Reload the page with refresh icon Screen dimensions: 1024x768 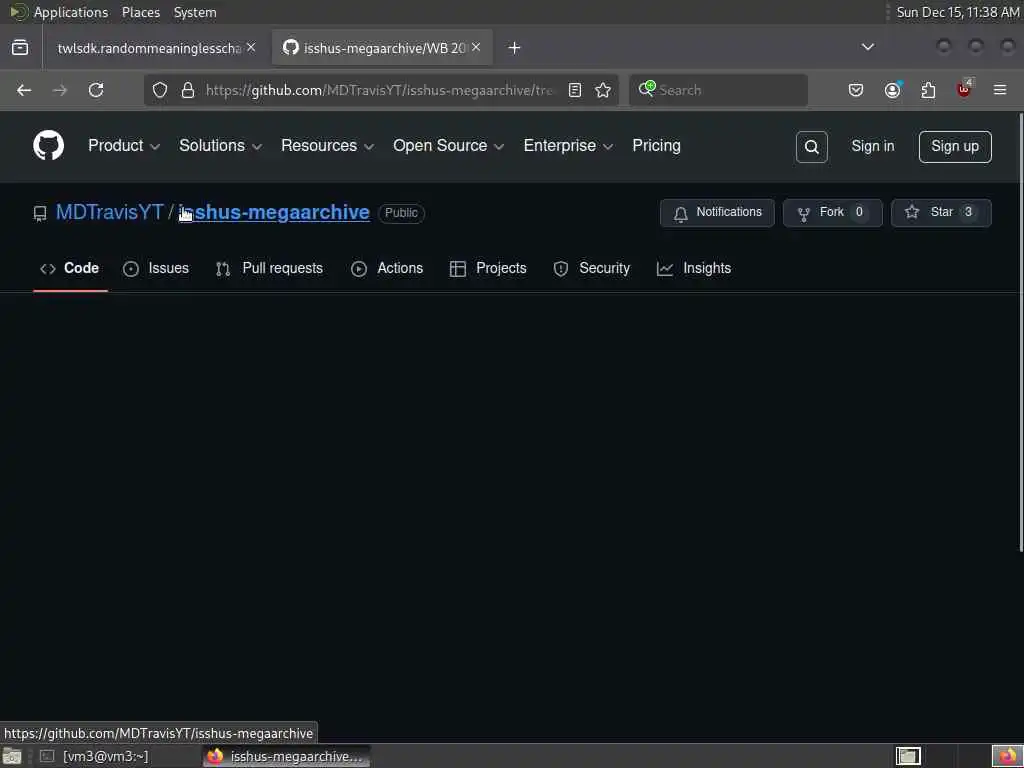pos(96,90)
